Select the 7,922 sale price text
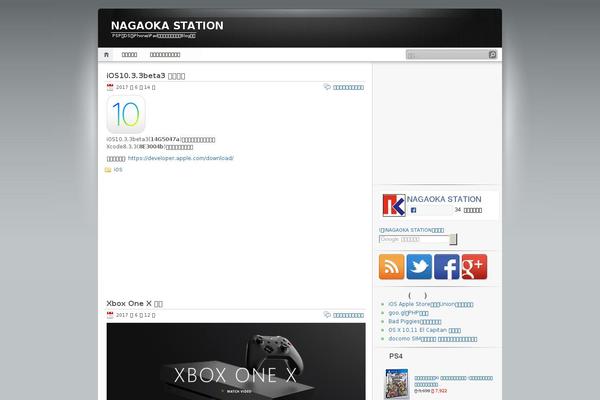Image resolution: width=600 pixels, height=400 pixels. tap(439, 391)
